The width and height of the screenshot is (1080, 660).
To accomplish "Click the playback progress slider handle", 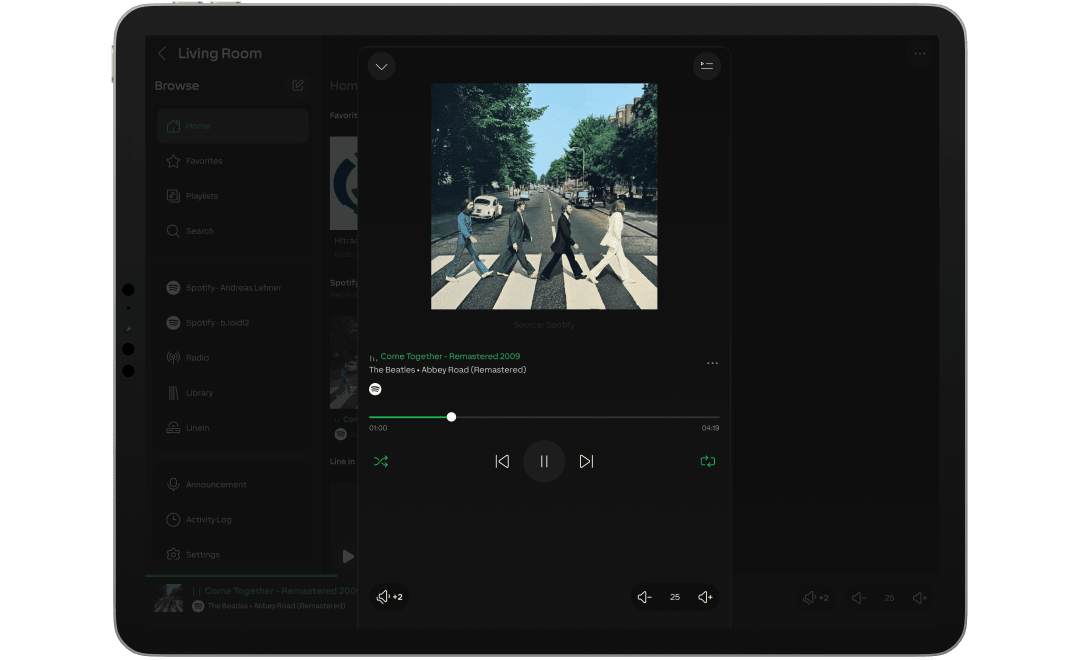I will pyautogui.click(x=451, y=417).
